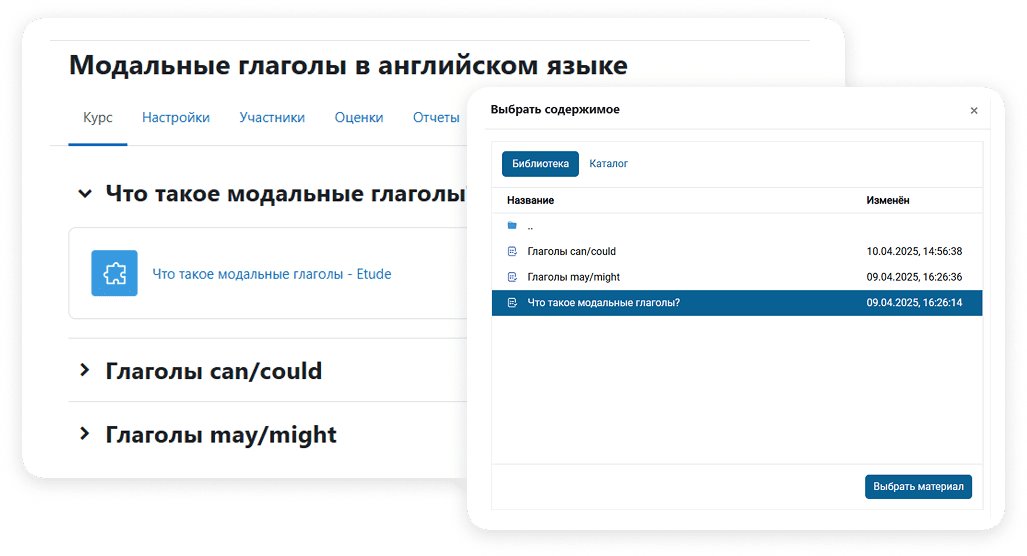Expand the Глаголы may/might section
This screenshot has width=1027, height=556.
coord(85,435)
